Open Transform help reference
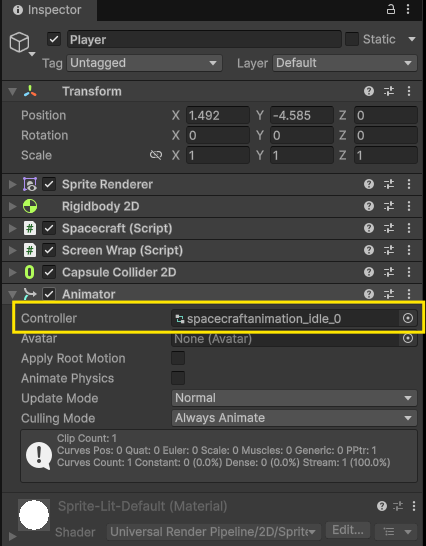 [x=369, y=91]
